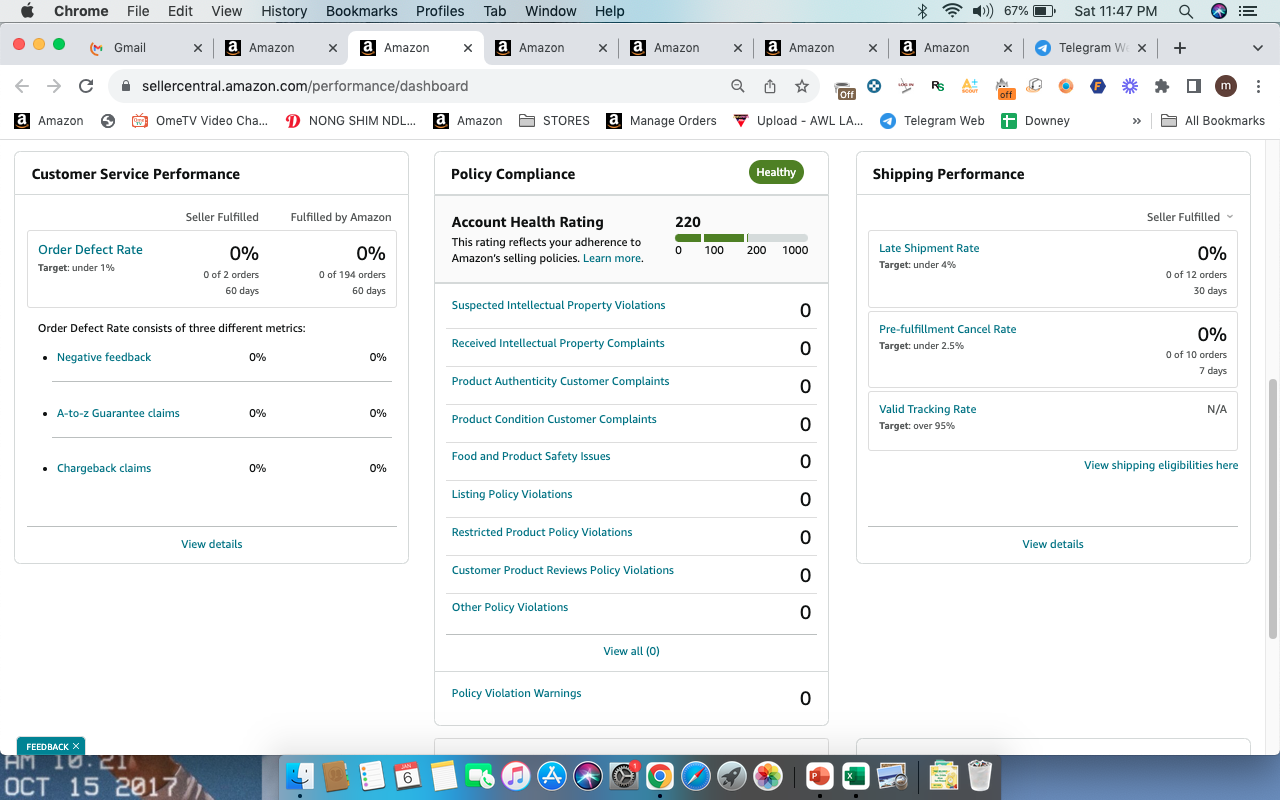1280x800 pixels.
Task: Open Calendar from the Dock
Action: click(407, 775)
